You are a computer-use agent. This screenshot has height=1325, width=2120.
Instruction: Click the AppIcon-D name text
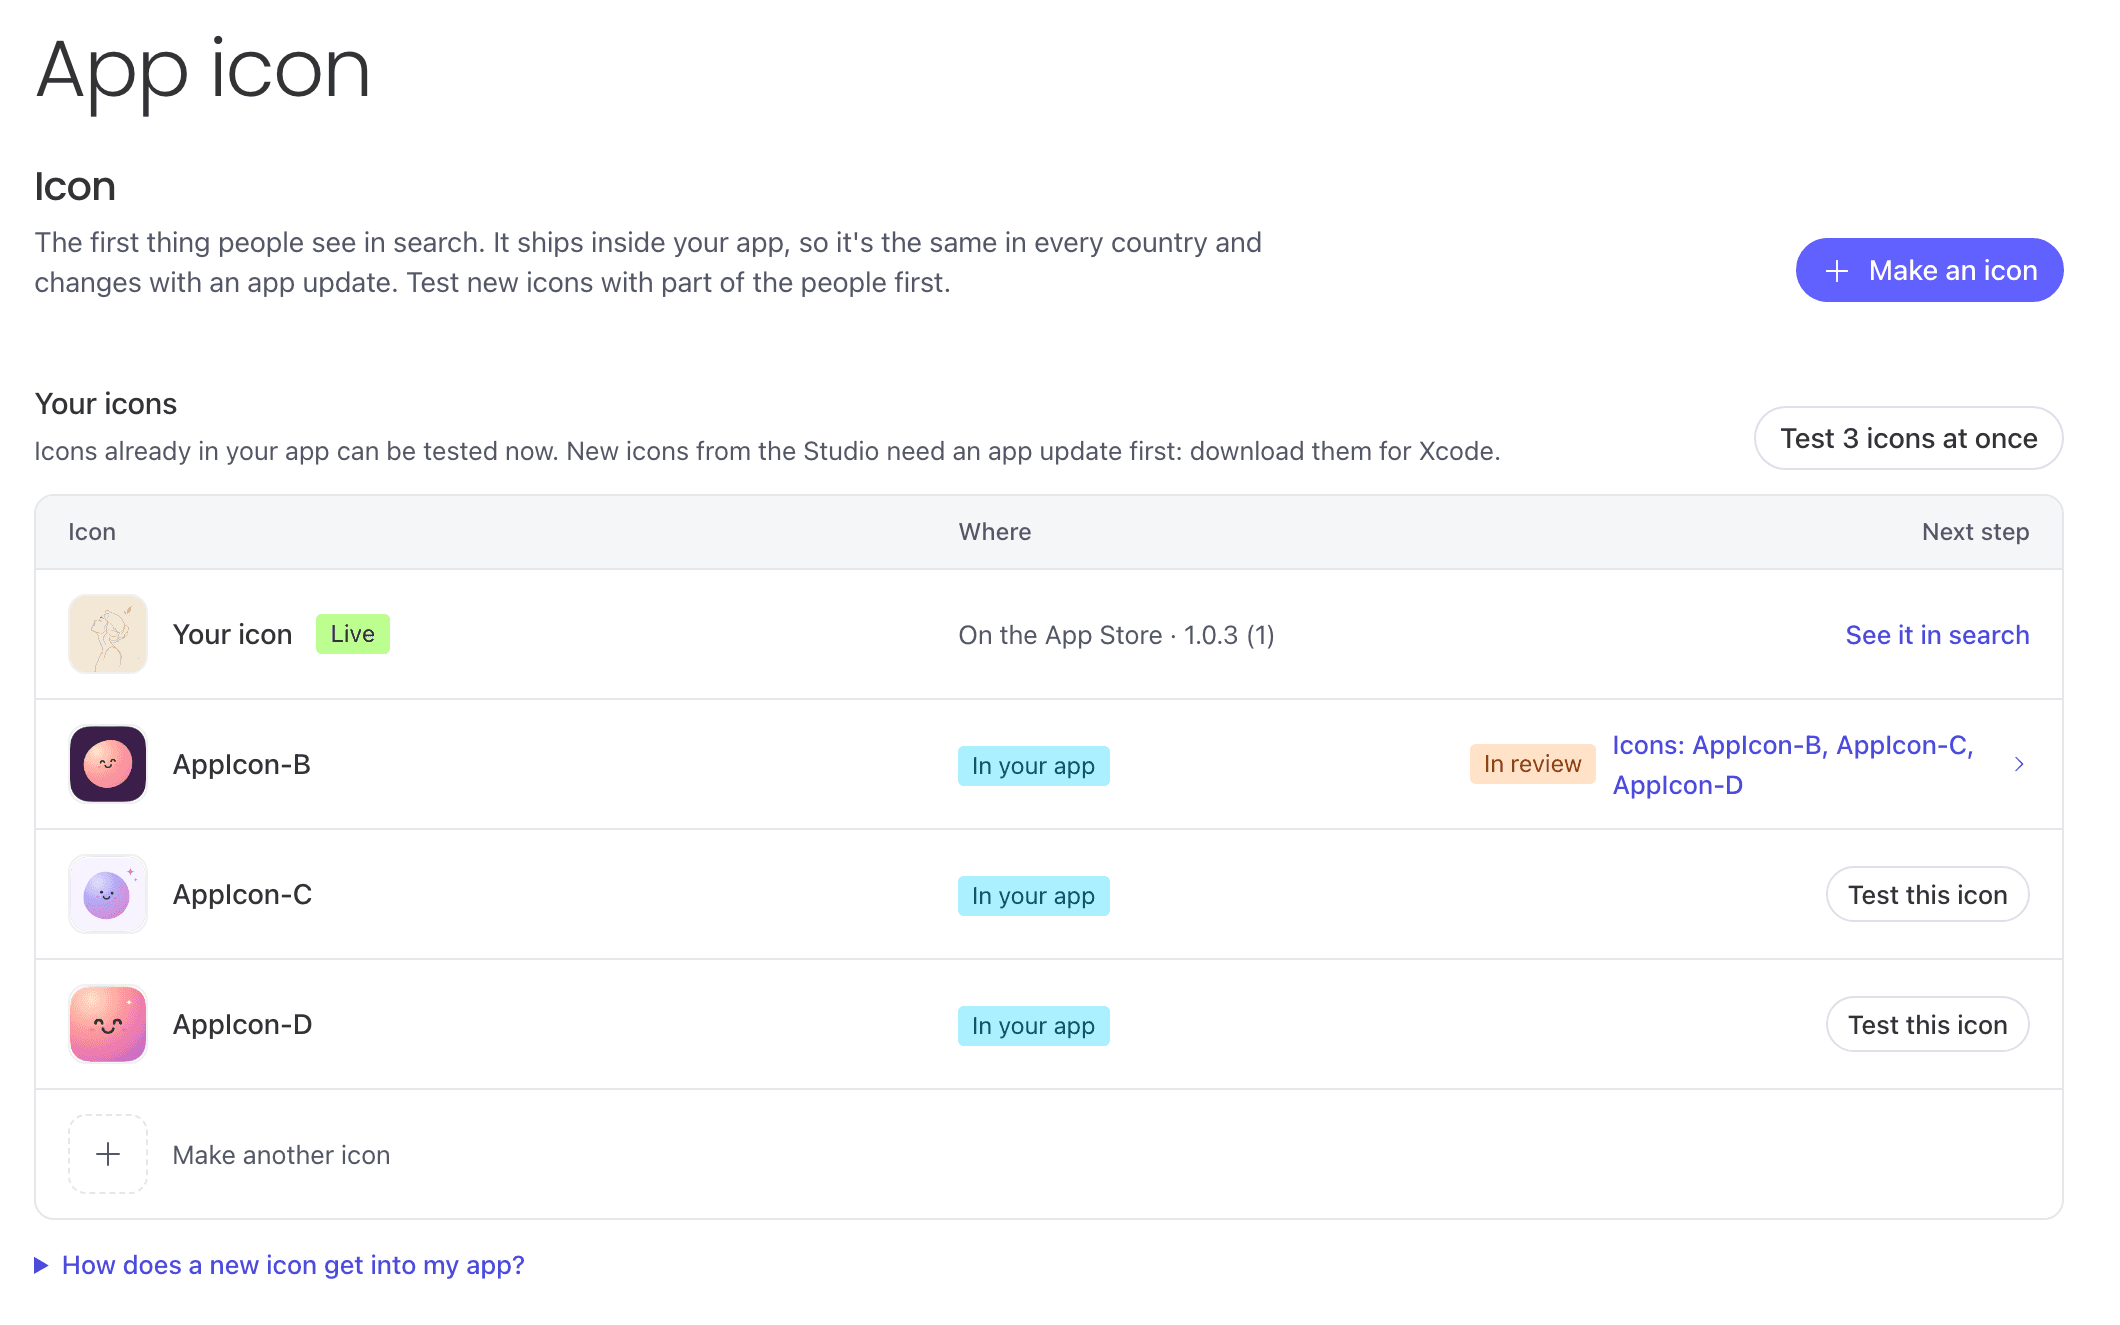coord(242,1024)
